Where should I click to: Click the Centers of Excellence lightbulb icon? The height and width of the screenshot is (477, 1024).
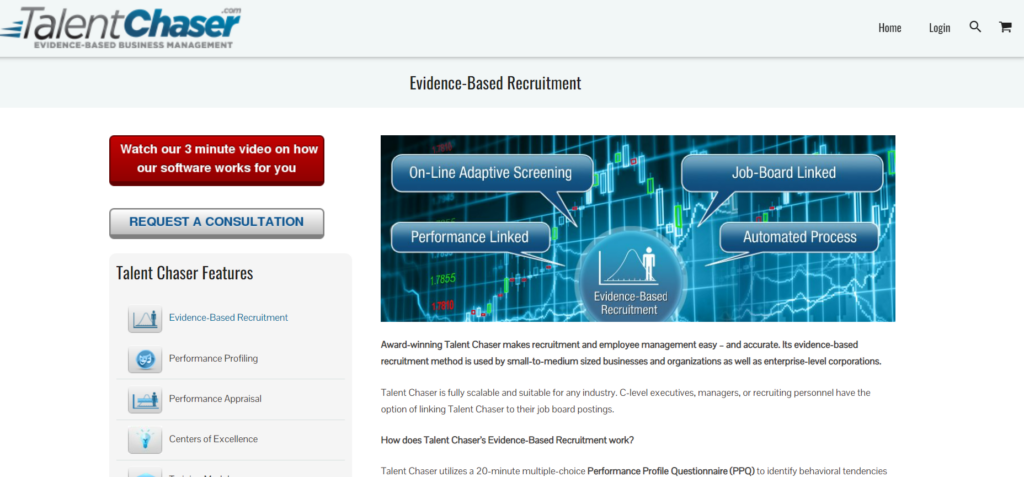point(145,440)
